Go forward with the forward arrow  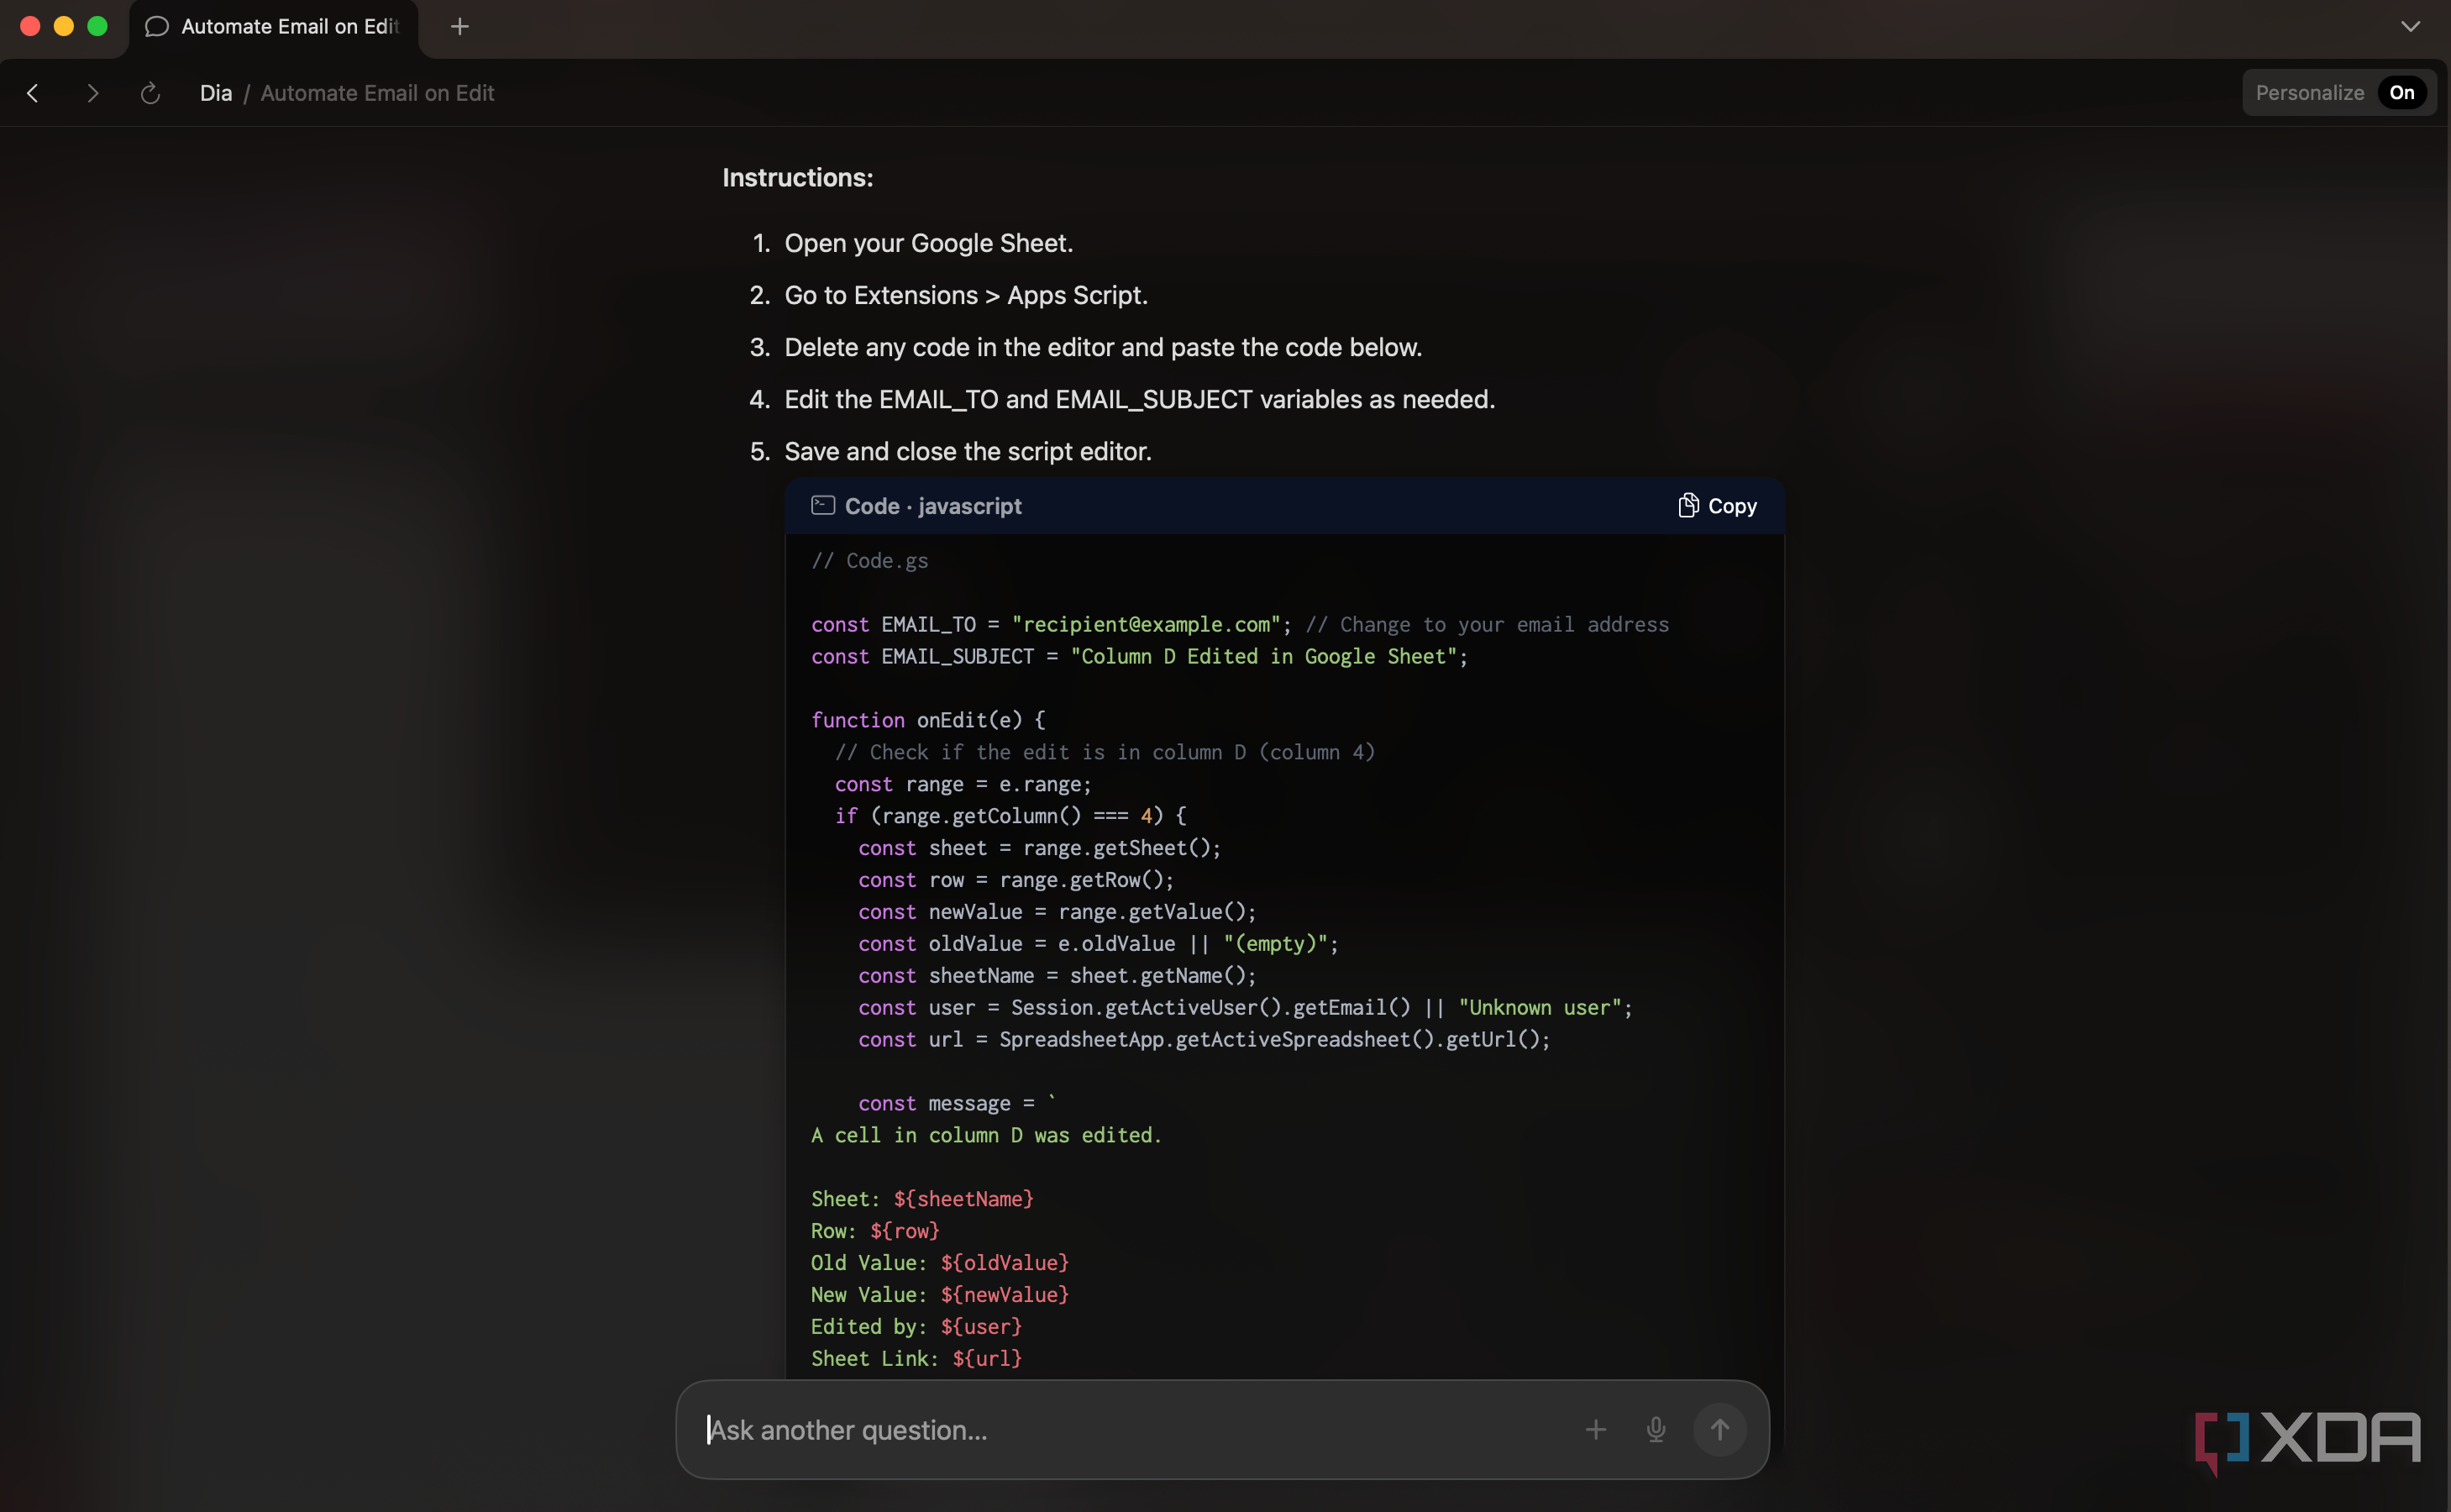[93, 93]
